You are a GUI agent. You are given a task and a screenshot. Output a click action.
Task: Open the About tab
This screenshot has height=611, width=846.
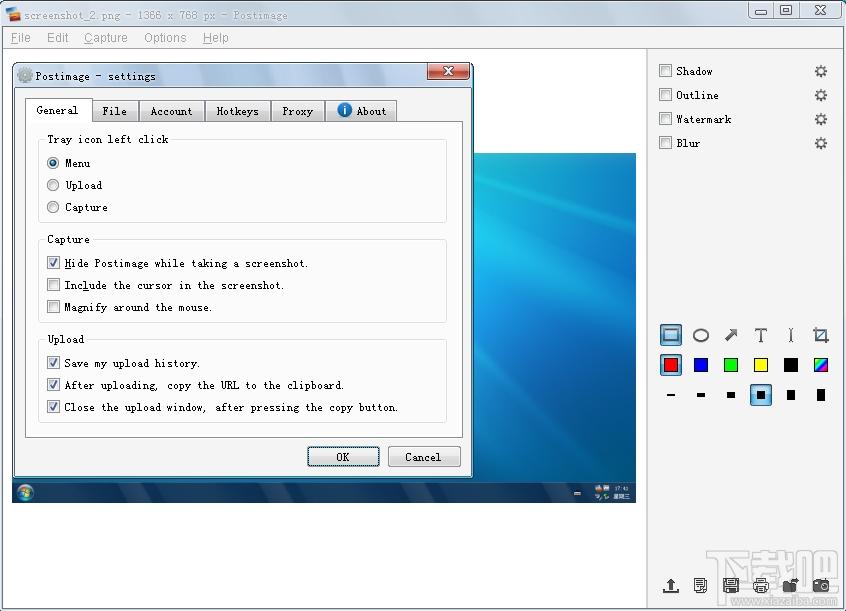click(x=361, y=111)
